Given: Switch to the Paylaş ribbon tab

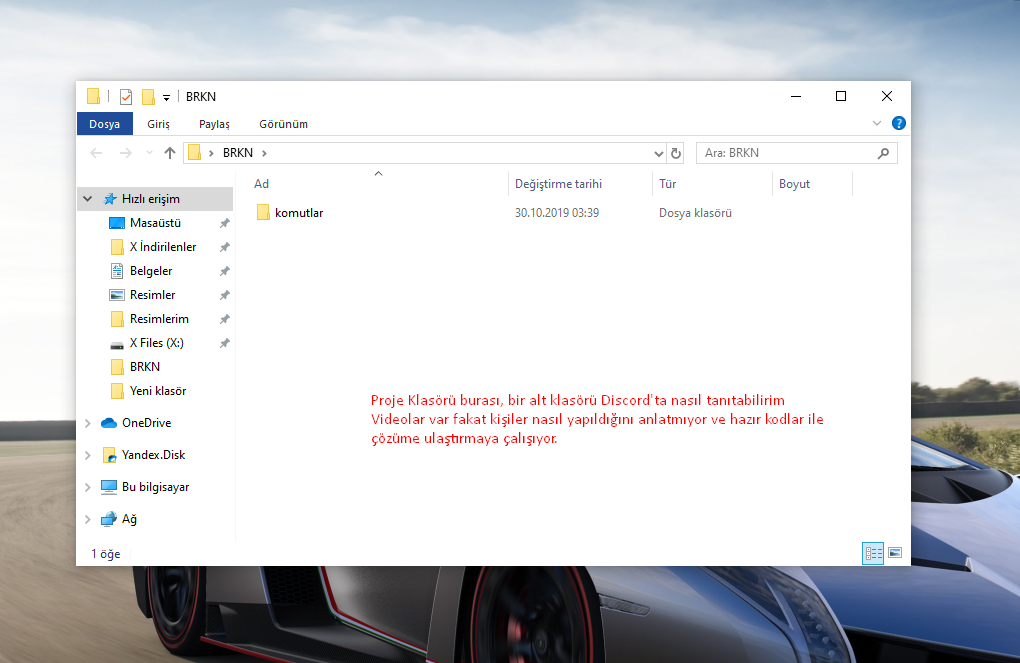Looking at the screenshot, I should pos(214,124).
